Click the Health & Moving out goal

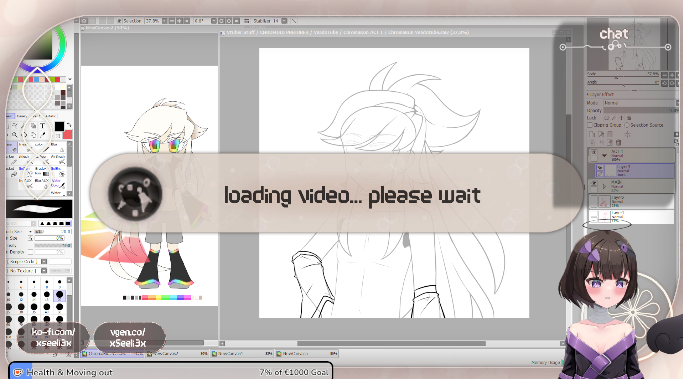click(x=69, y=372)
